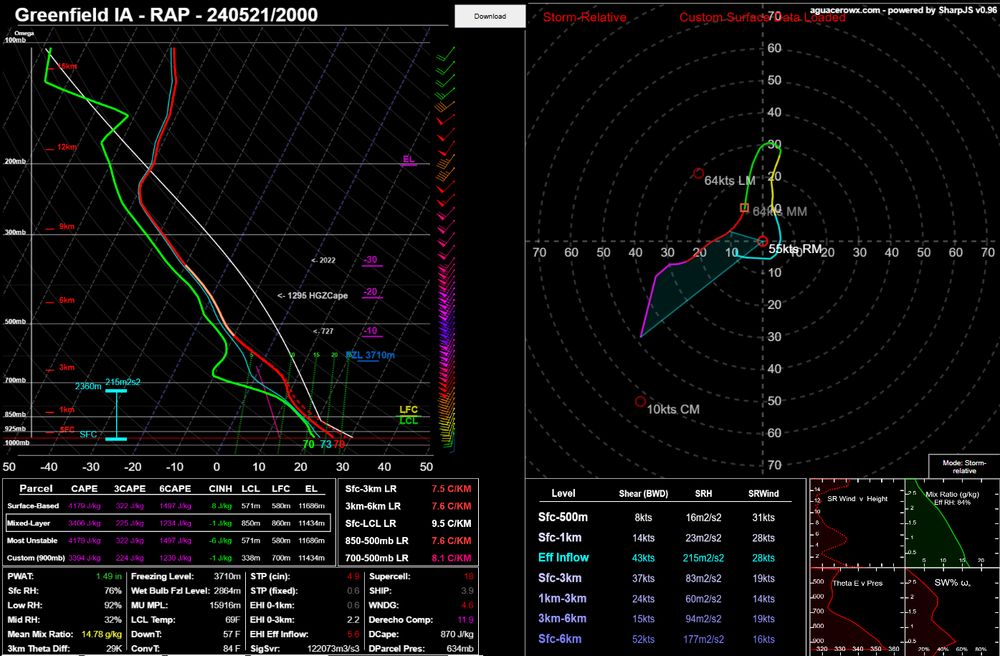Click the Sfc-3km shear value 37kts
Image resolution: width=1000 pixels, height=656 pixels.
pyautogui.click(x=643, y=578)
